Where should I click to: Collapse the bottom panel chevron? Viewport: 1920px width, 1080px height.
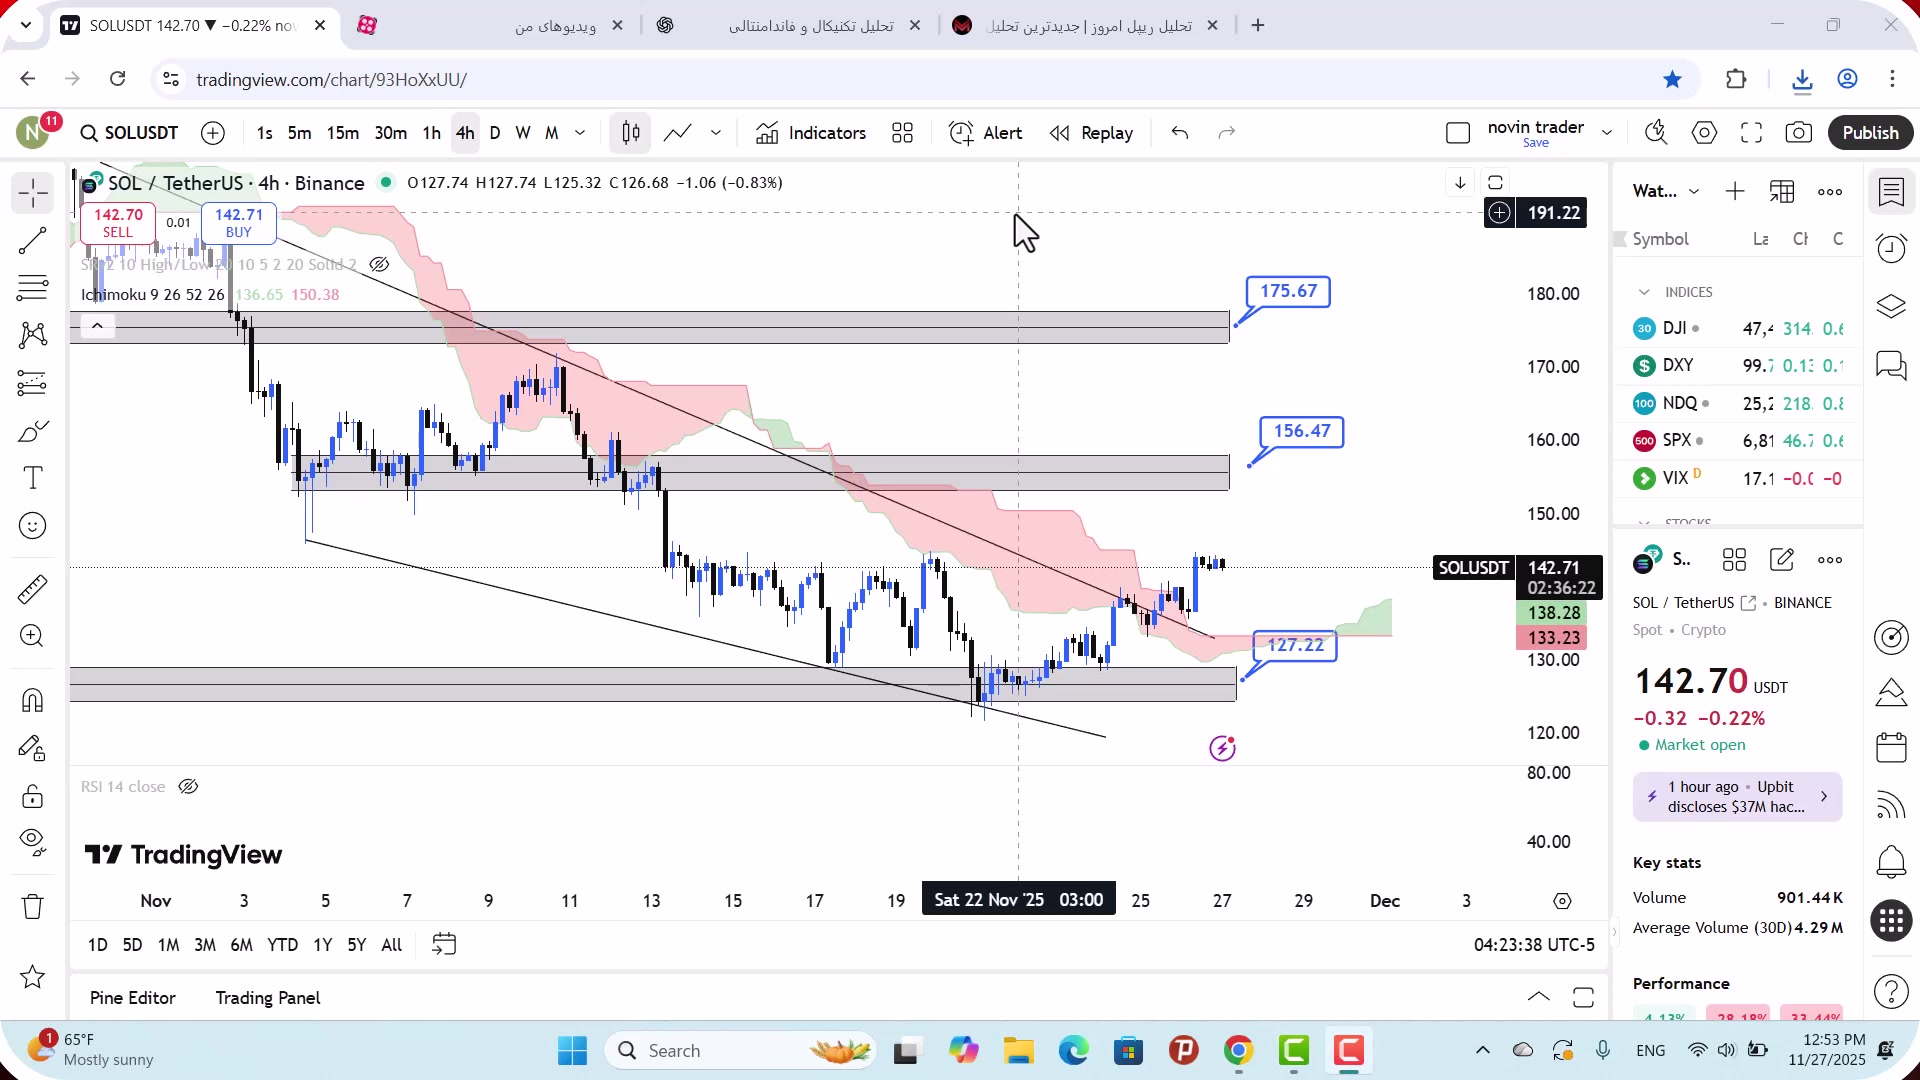click(x=1539, y=997)
